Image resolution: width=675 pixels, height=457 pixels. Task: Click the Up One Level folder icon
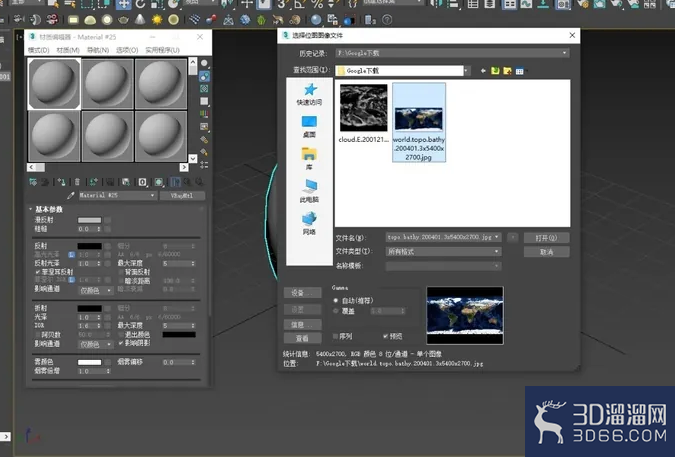[x=495, y=71]
